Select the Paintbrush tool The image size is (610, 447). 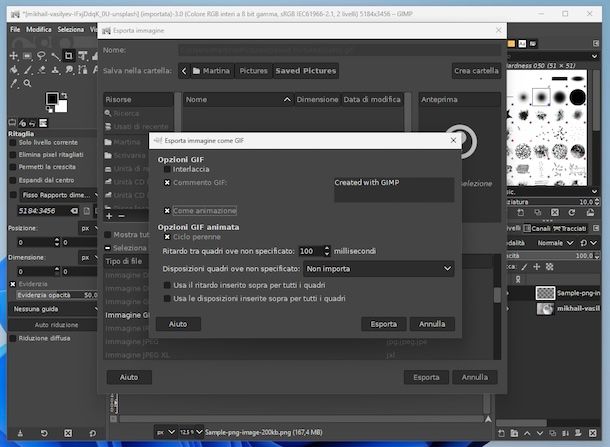coord(28,70)
